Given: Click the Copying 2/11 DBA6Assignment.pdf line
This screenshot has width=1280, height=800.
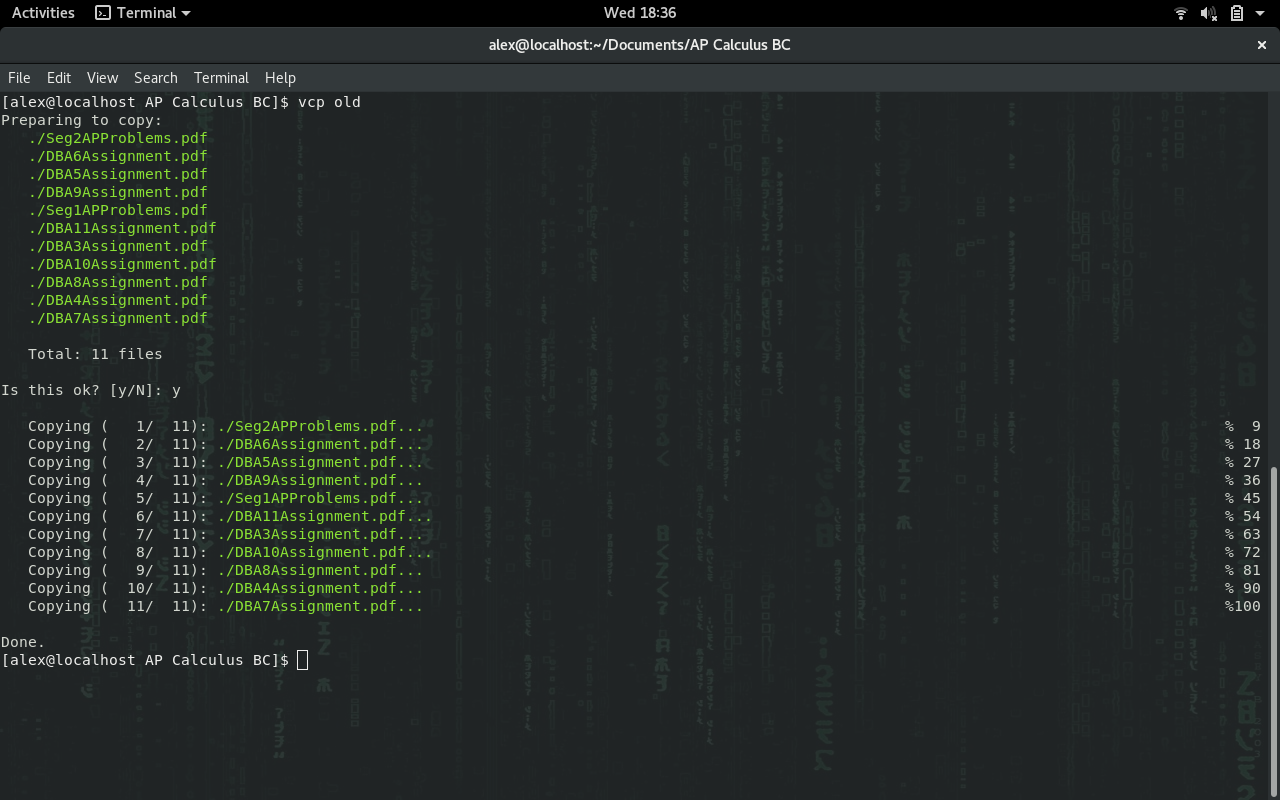Looking at the screenshot, I should click(x=226, y=444).
